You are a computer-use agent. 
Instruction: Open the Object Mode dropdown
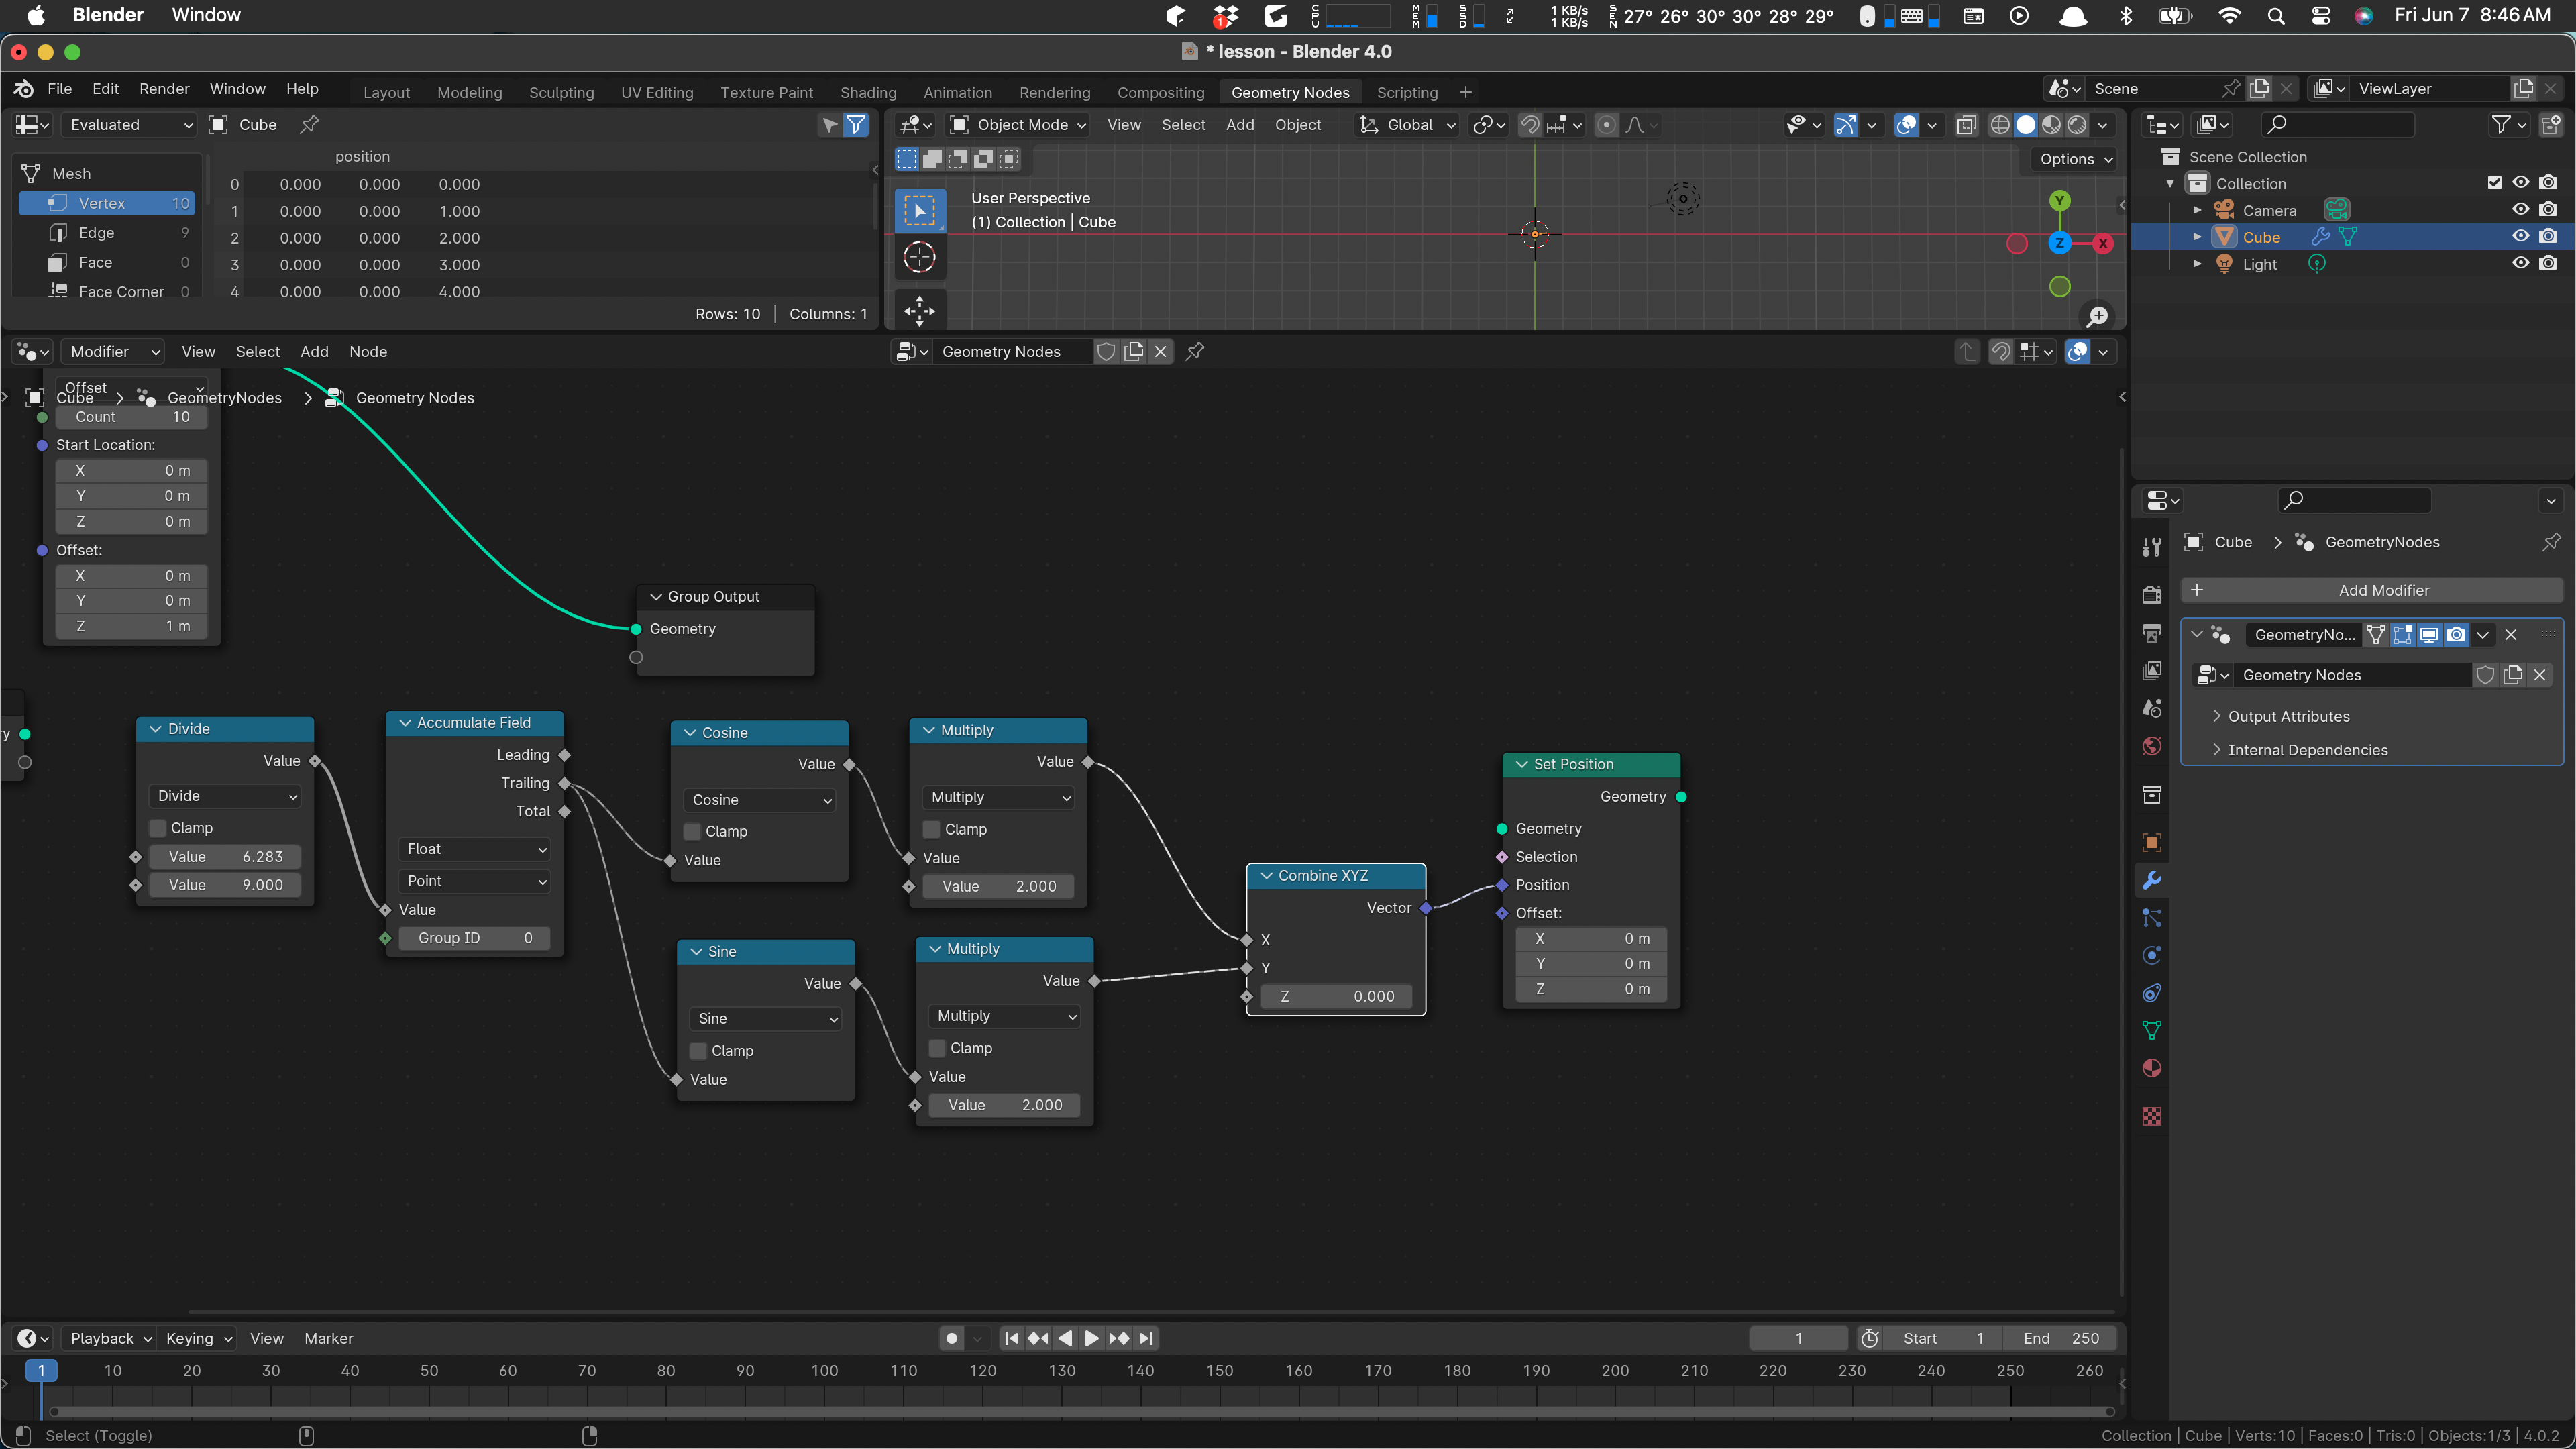pos(1019,125)
